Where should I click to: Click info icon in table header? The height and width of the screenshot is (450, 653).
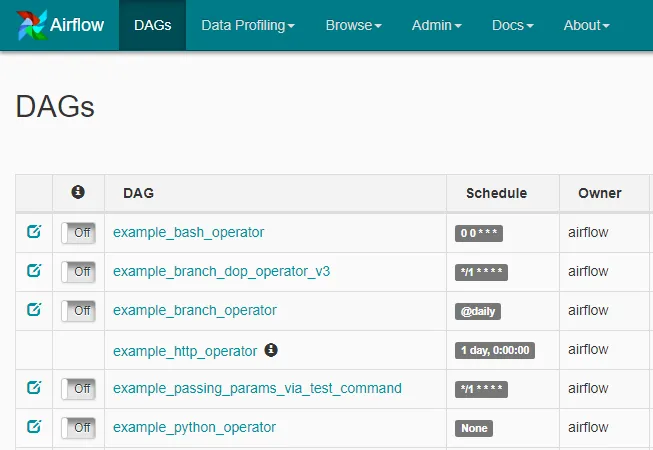point(78,193)
